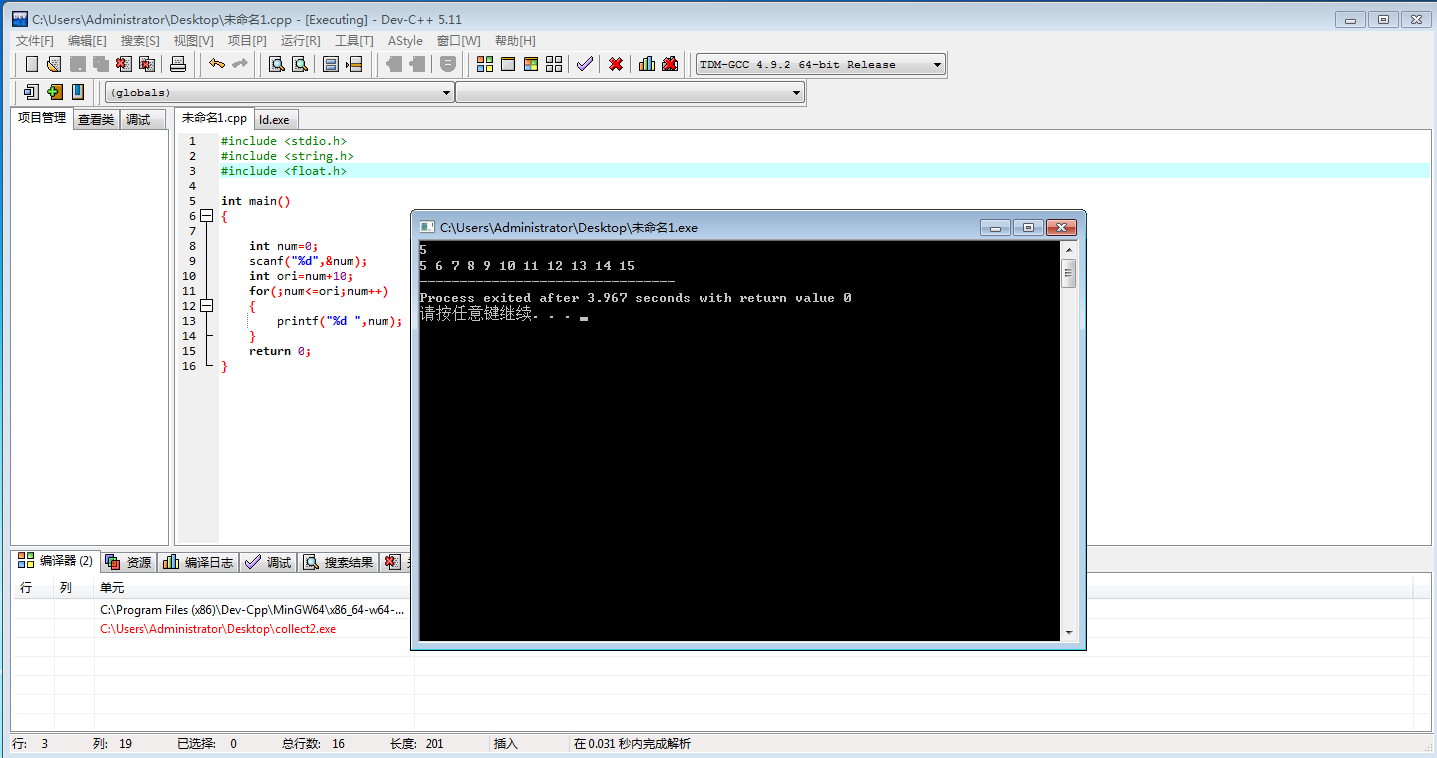1437x758 pixels.
Task: Select the 未命名1.cpp editor tab
Action: point(214,118)
